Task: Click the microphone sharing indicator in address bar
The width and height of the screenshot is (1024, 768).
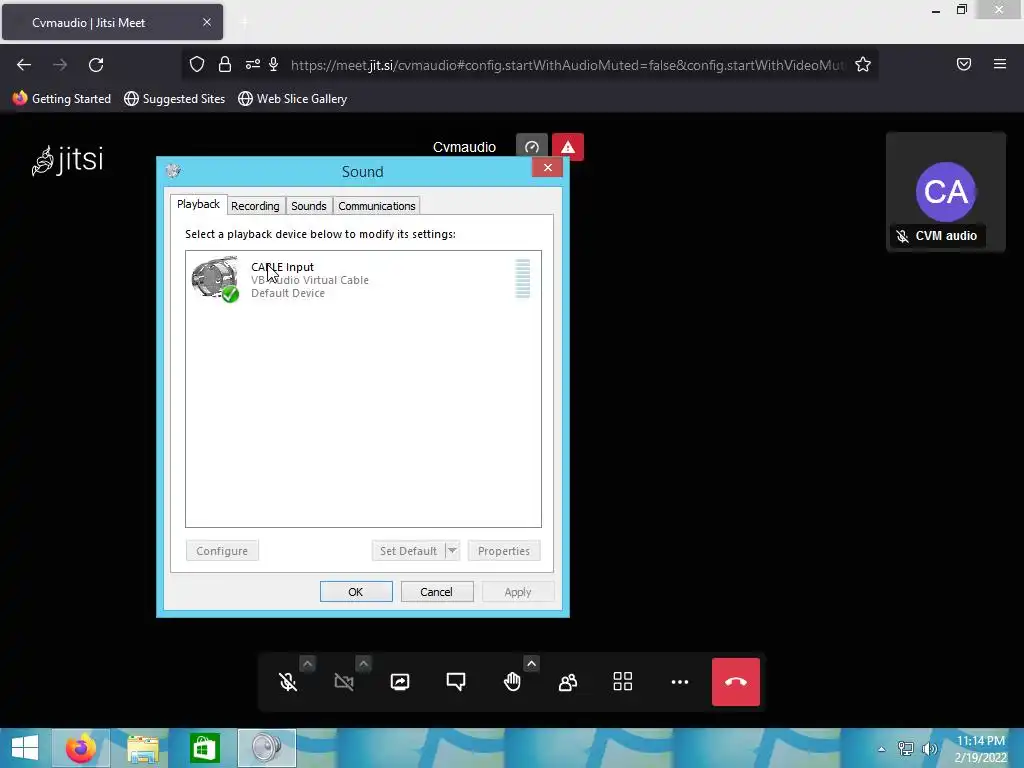Action: [274, 64]
